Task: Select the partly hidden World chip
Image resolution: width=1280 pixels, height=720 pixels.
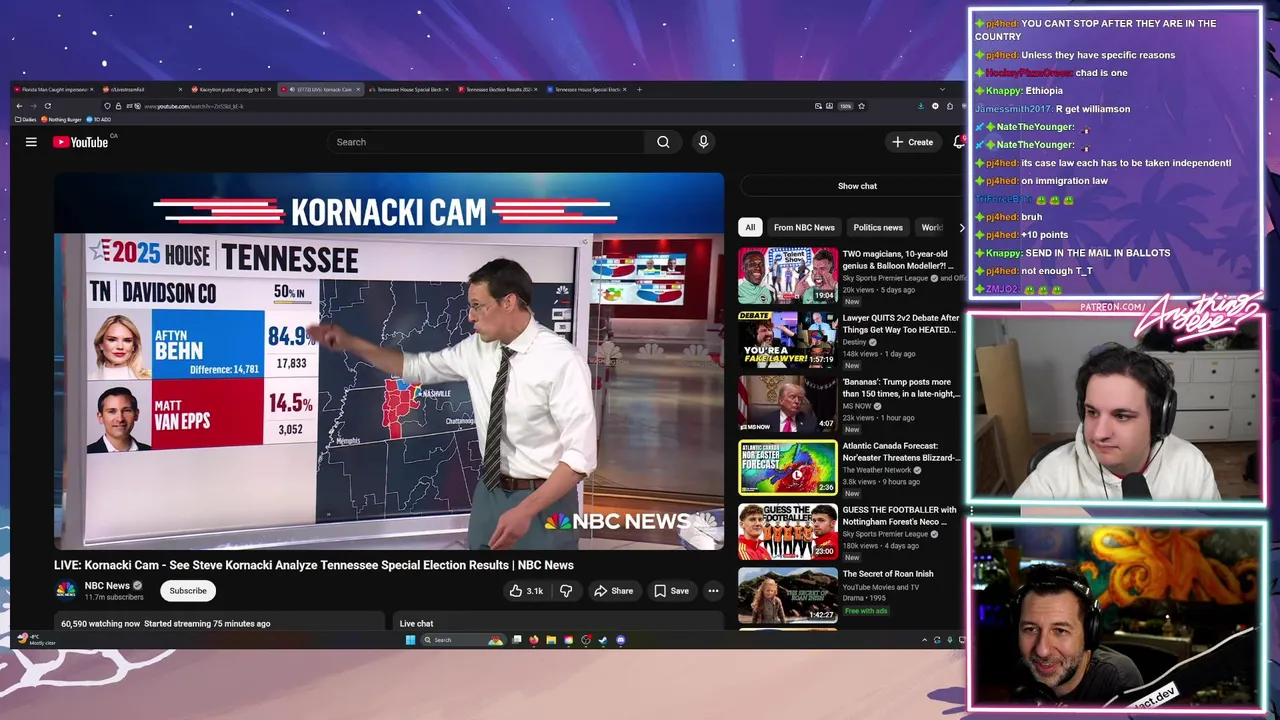Action: (x=931, y=227)
